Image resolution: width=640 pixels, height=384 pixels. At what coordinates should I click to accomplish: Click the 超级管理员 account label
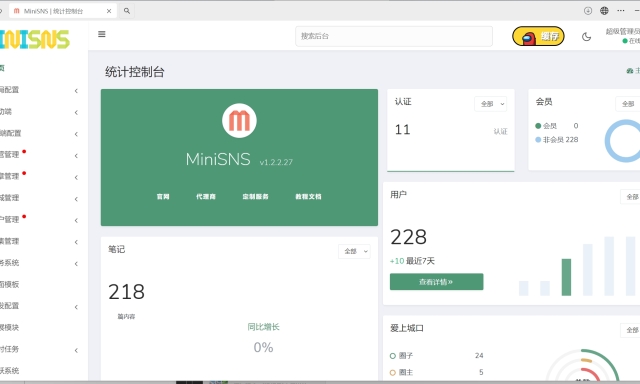(x=623, y=31)
